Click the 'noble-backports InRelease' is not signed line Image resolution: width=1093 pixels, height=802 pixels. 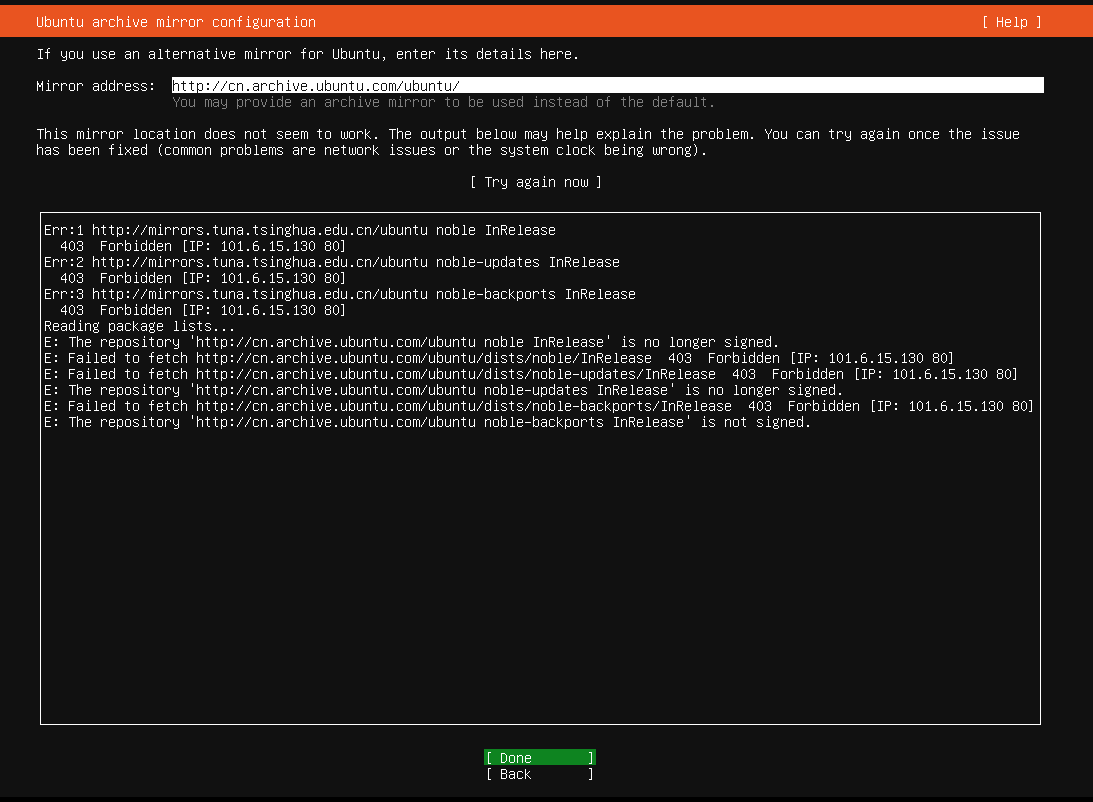click(427, 422)
